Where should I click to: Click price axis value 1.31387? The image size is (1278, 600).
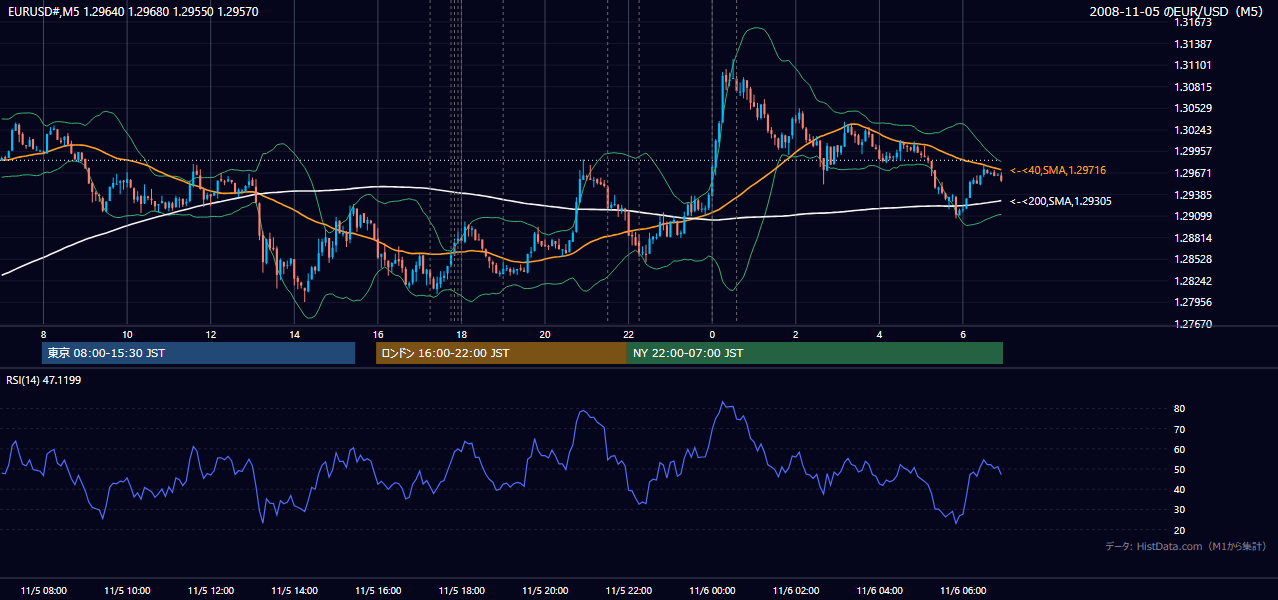pos(1195,44)
